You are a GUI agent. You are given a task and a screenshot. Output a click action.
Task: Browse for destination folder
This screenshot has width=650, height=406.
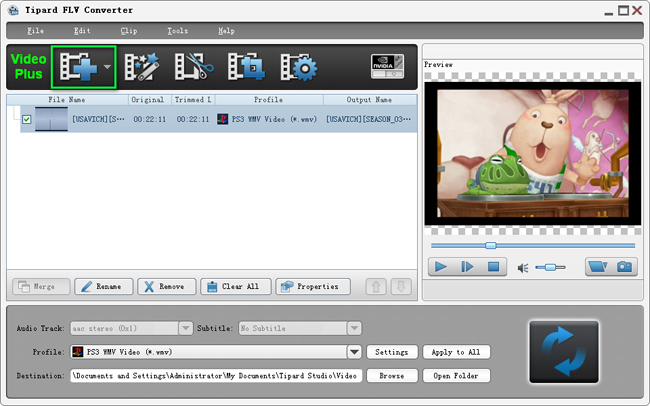392,376
